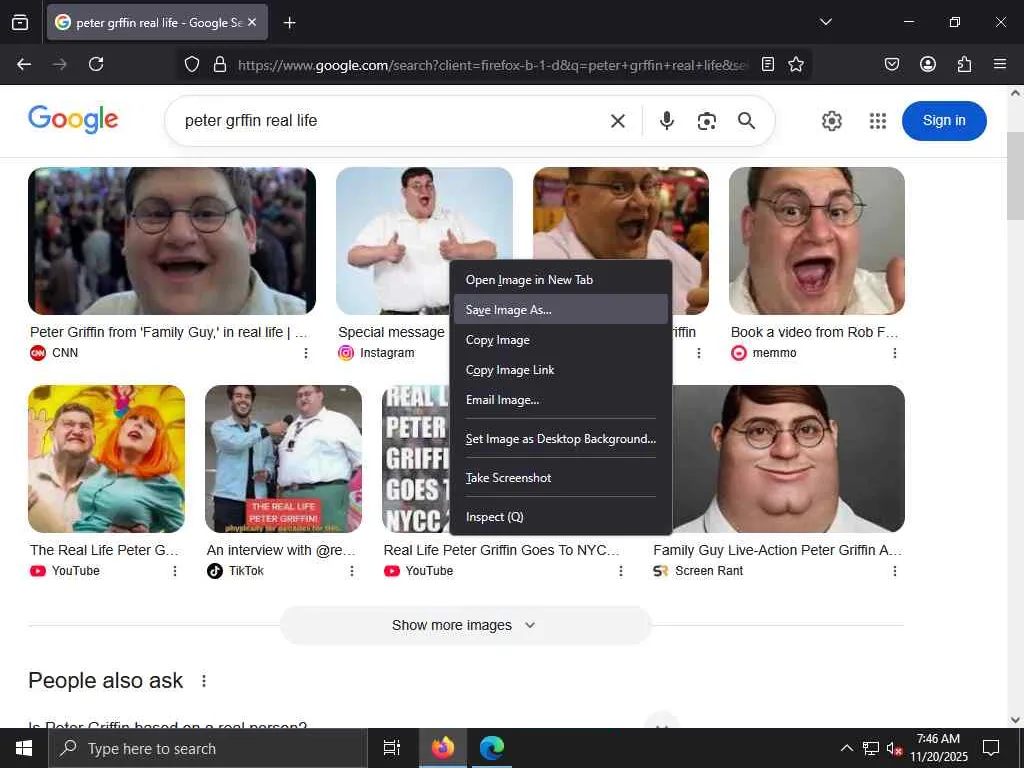
Task: Click the site padlock icon
Action: pyautogui.click(x=220, y=64)
